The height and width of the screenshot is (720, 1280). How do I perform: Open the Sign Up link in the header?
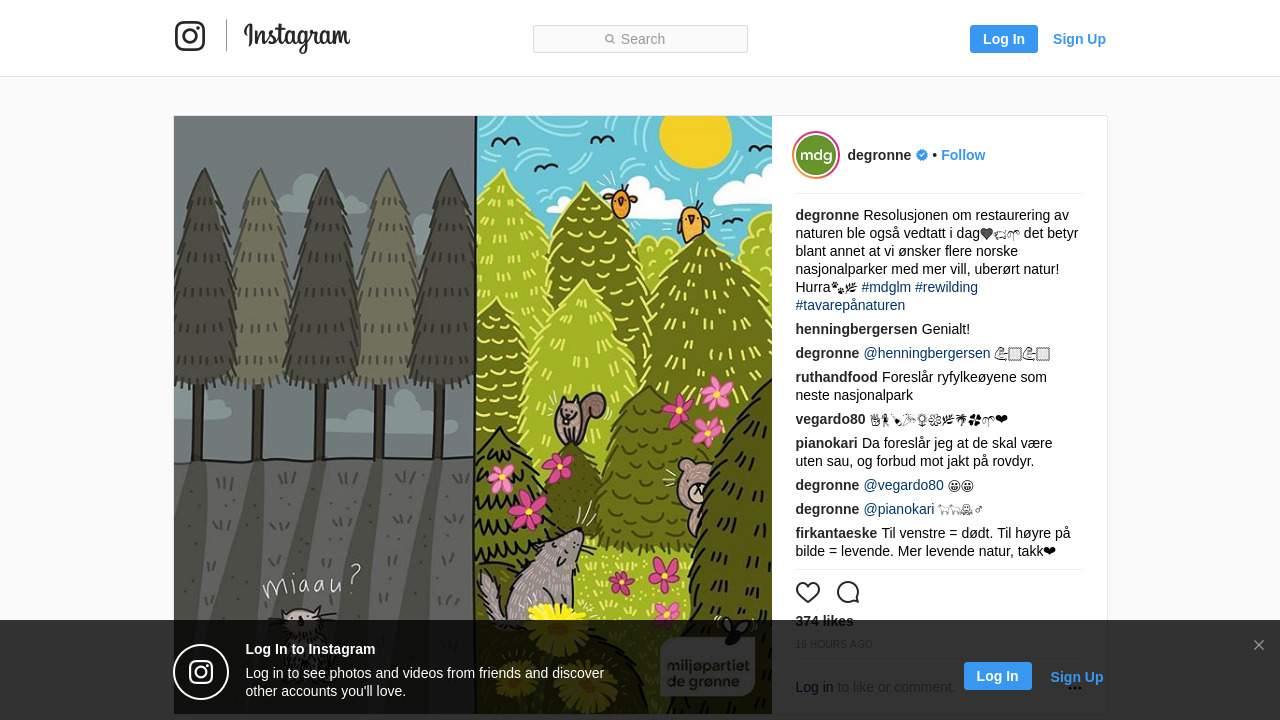point(1079,39)
